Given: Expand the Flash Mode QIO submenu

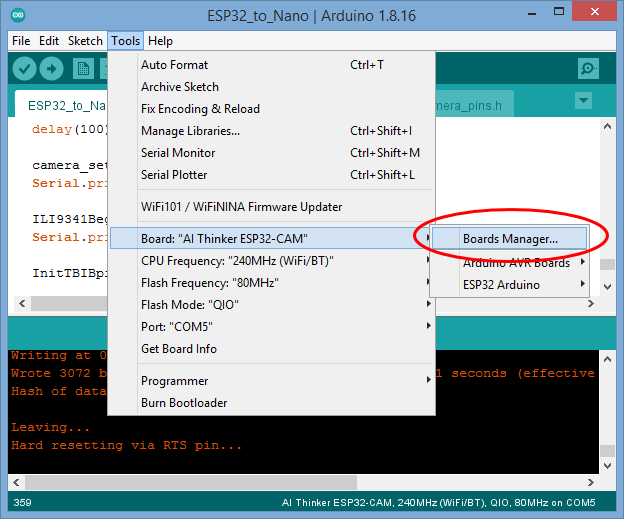Looking at the screenshot, I should click(x=271, y=305).
